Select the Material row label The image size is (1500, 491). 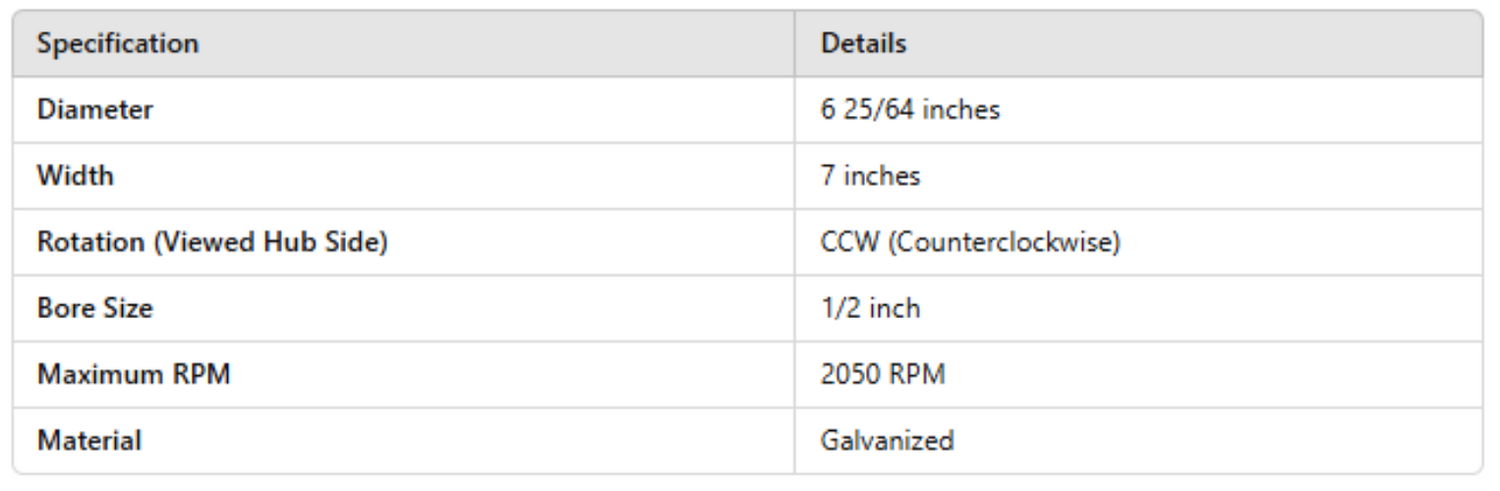pyautogui.click(x=89, y=440)
